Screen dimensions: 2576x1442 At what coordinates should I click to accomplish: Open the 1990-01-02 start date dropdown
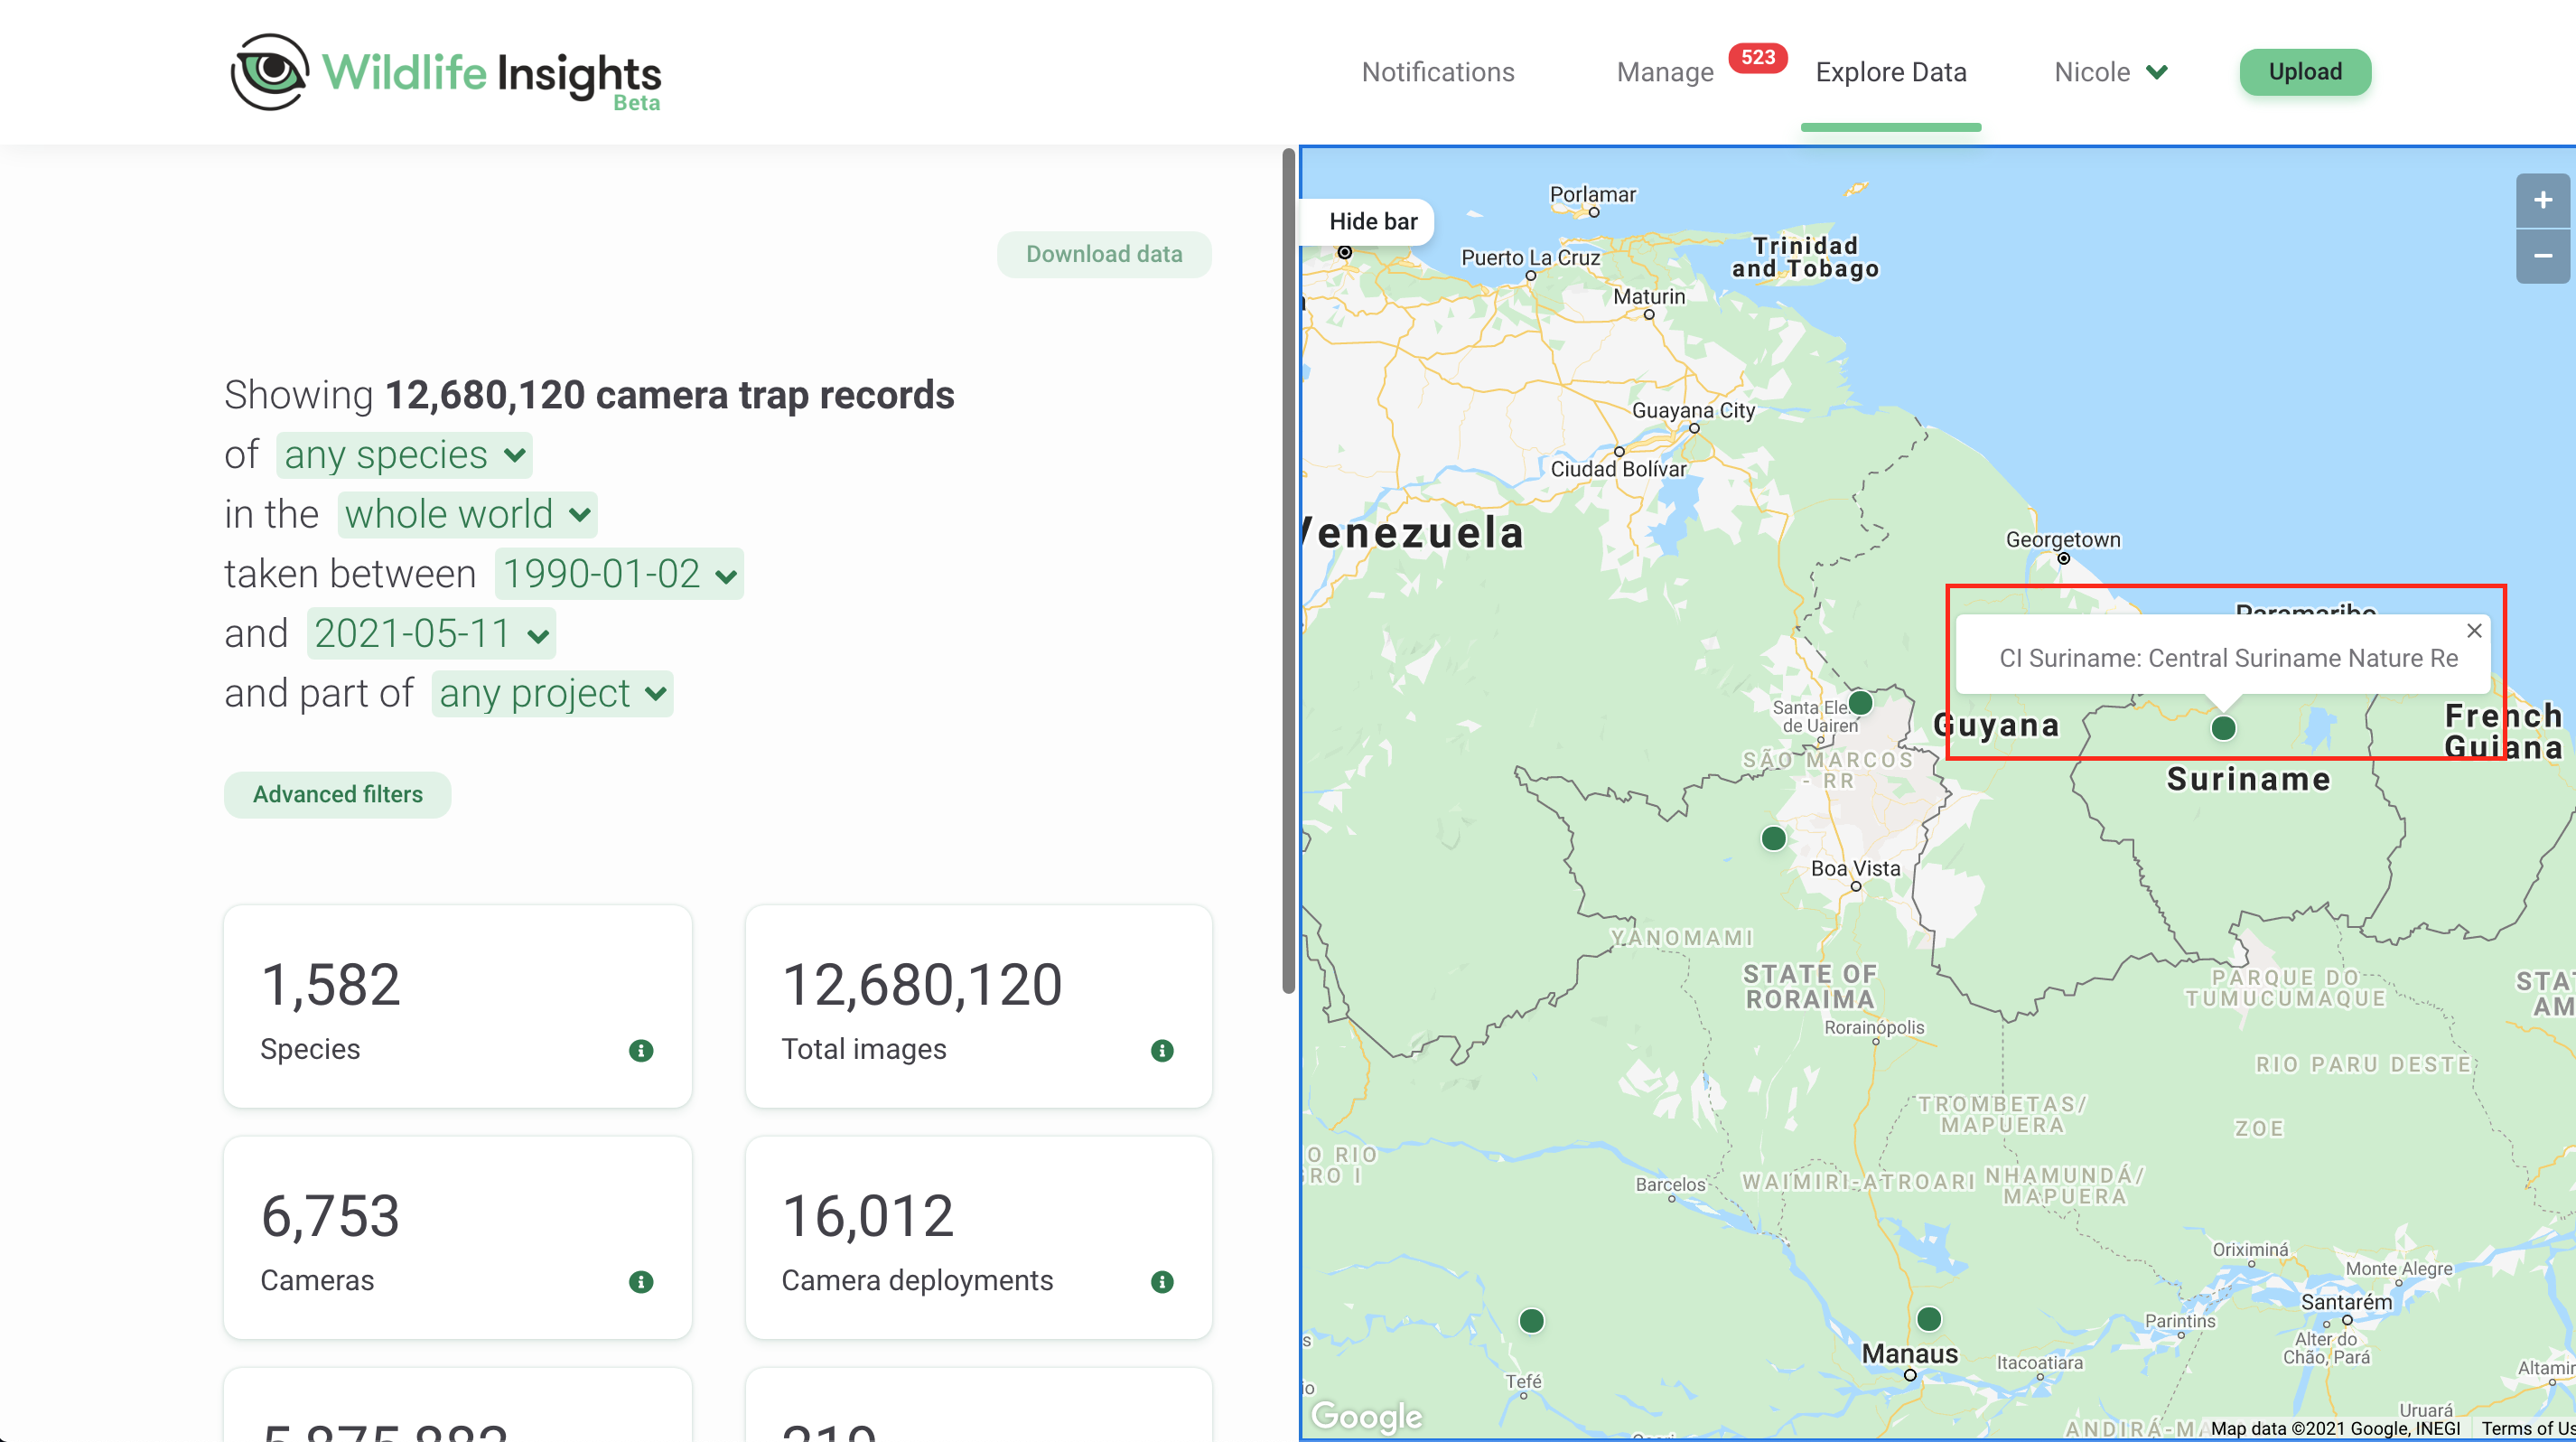pos(619,574)
